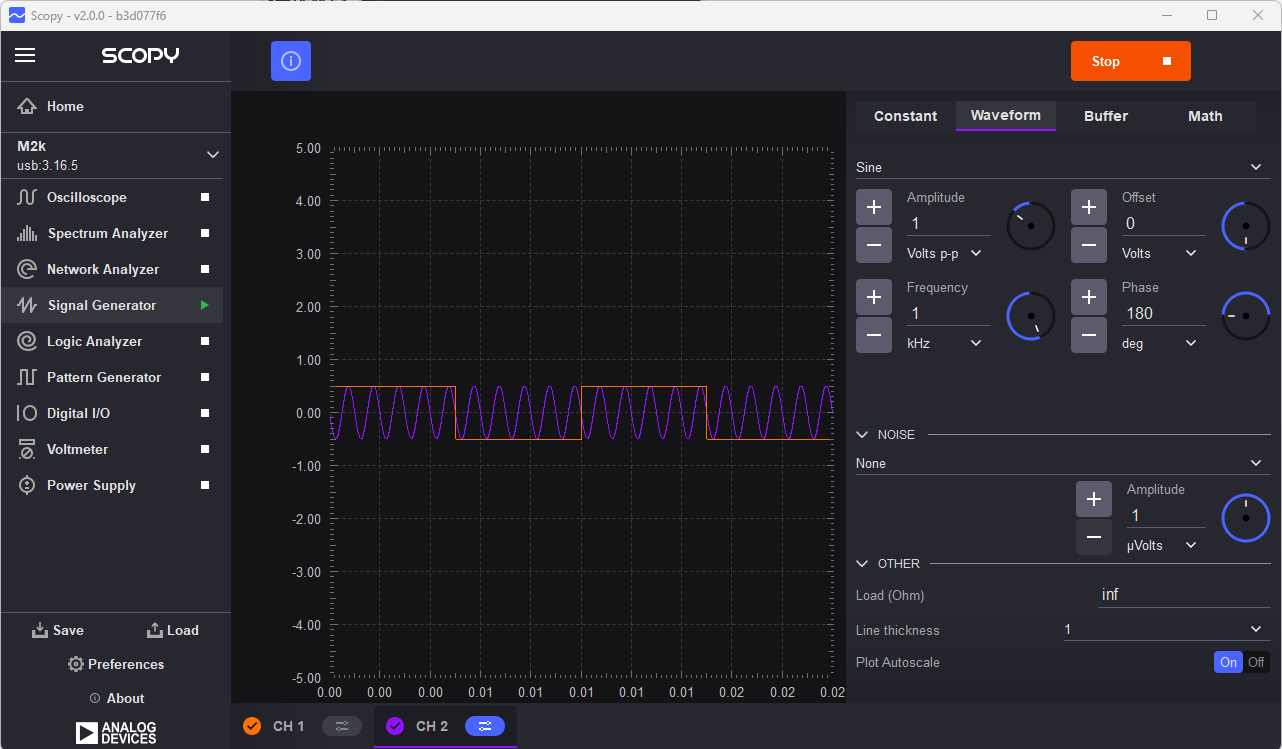Viewport: 1282px width, 749px height.
Task: Open the About link
Action: tap(117, 698)
